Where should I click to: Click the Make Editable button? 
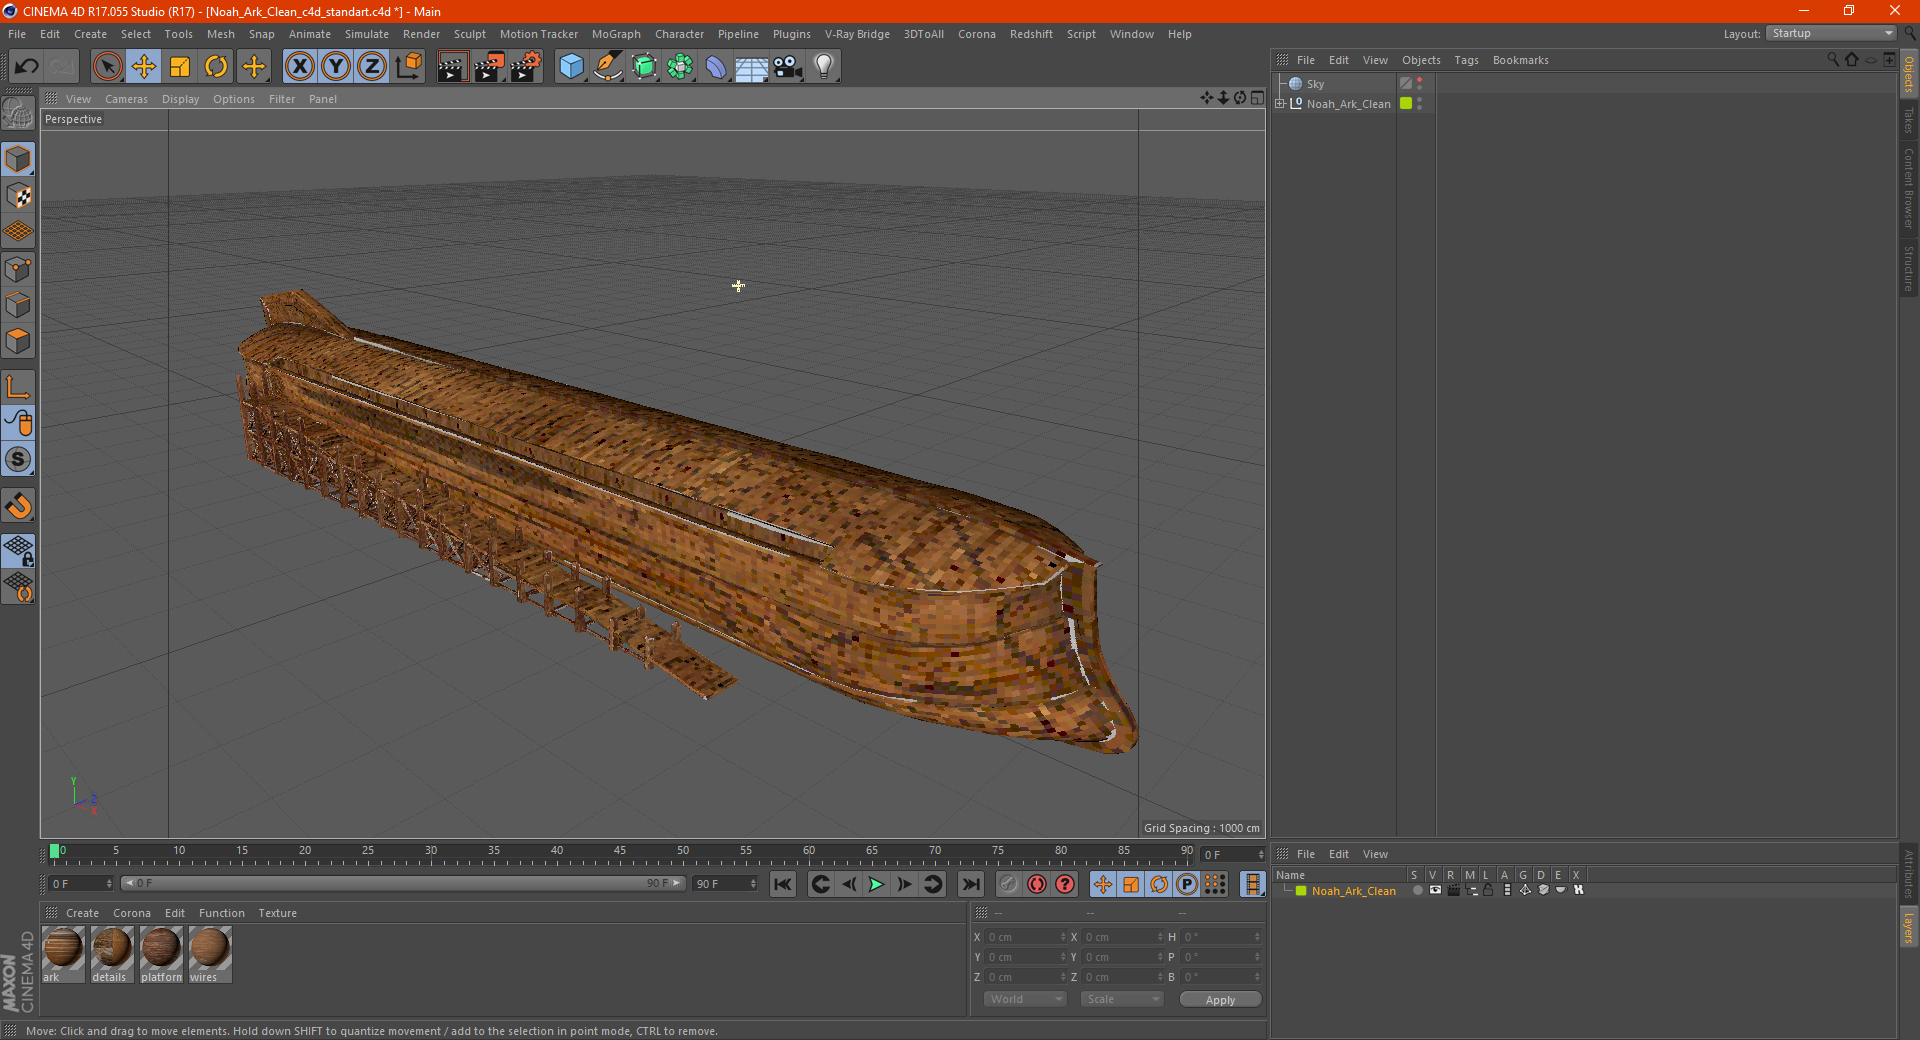coord(18,114)
